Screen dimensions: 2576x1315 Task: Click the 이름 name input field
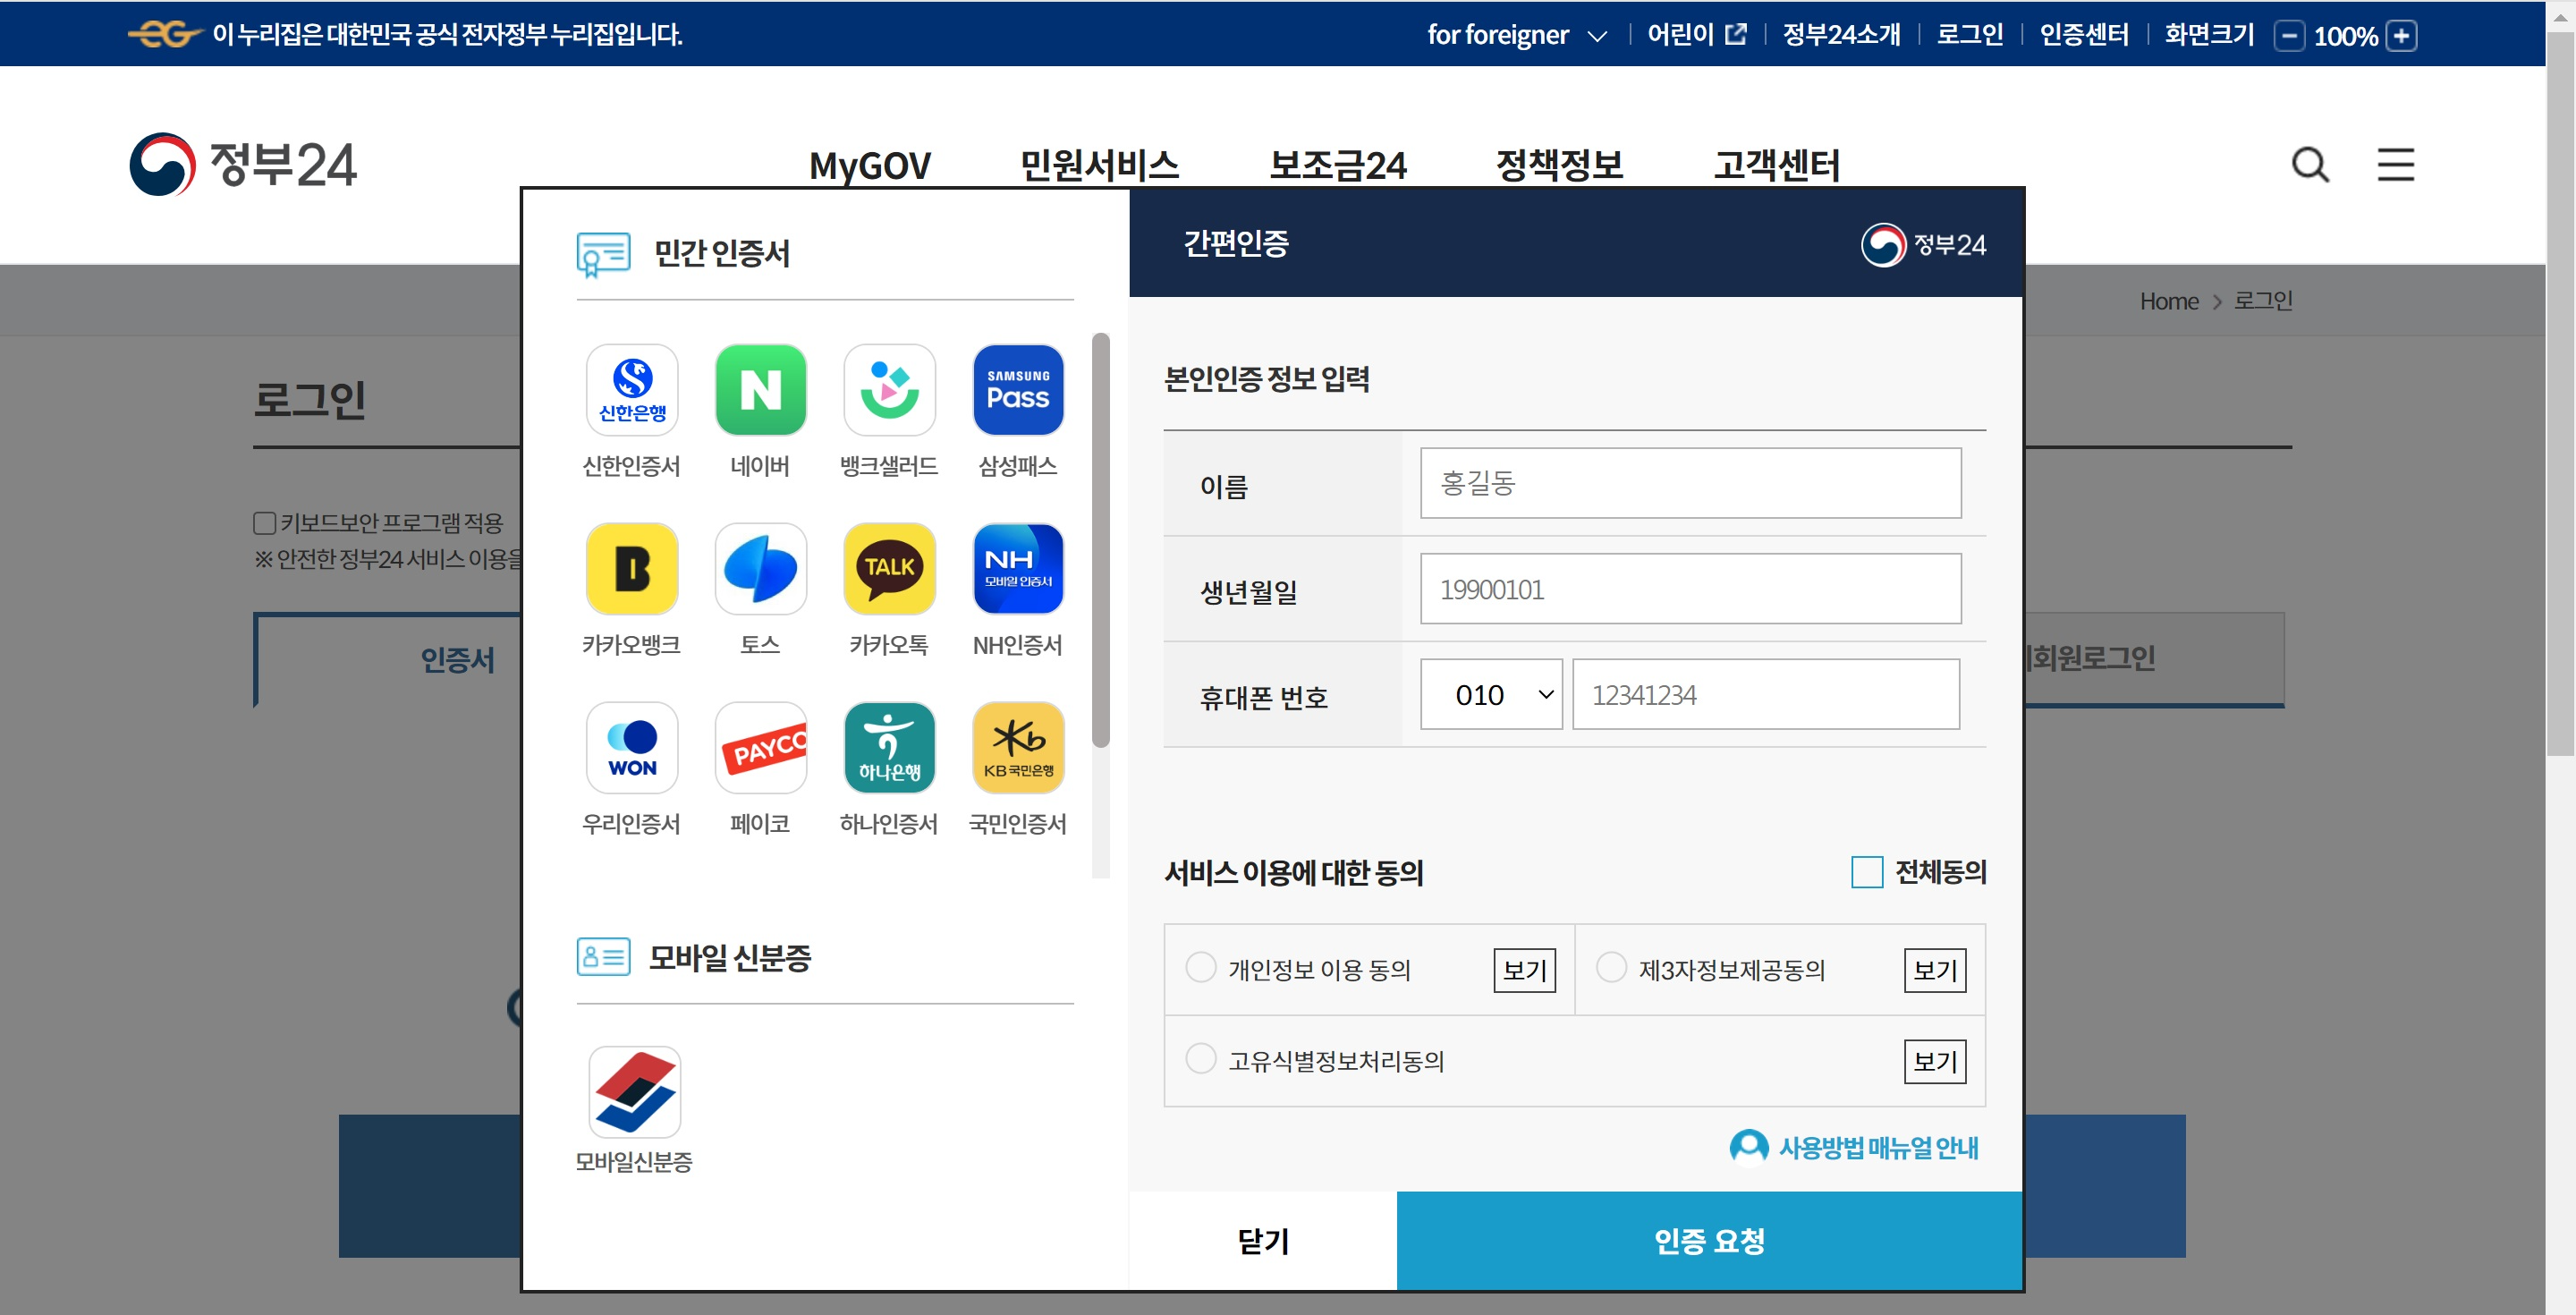click(x=1690, y=483)
